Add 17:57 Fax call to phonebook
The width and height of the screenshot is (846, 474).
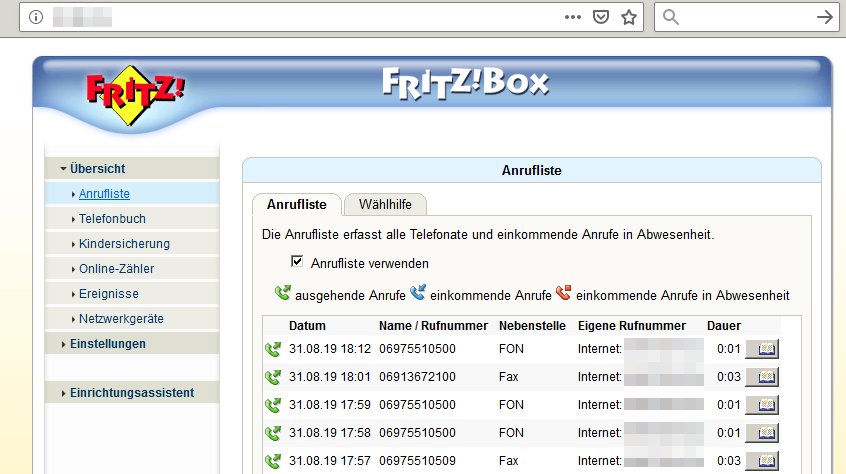(x=762, y=461)
